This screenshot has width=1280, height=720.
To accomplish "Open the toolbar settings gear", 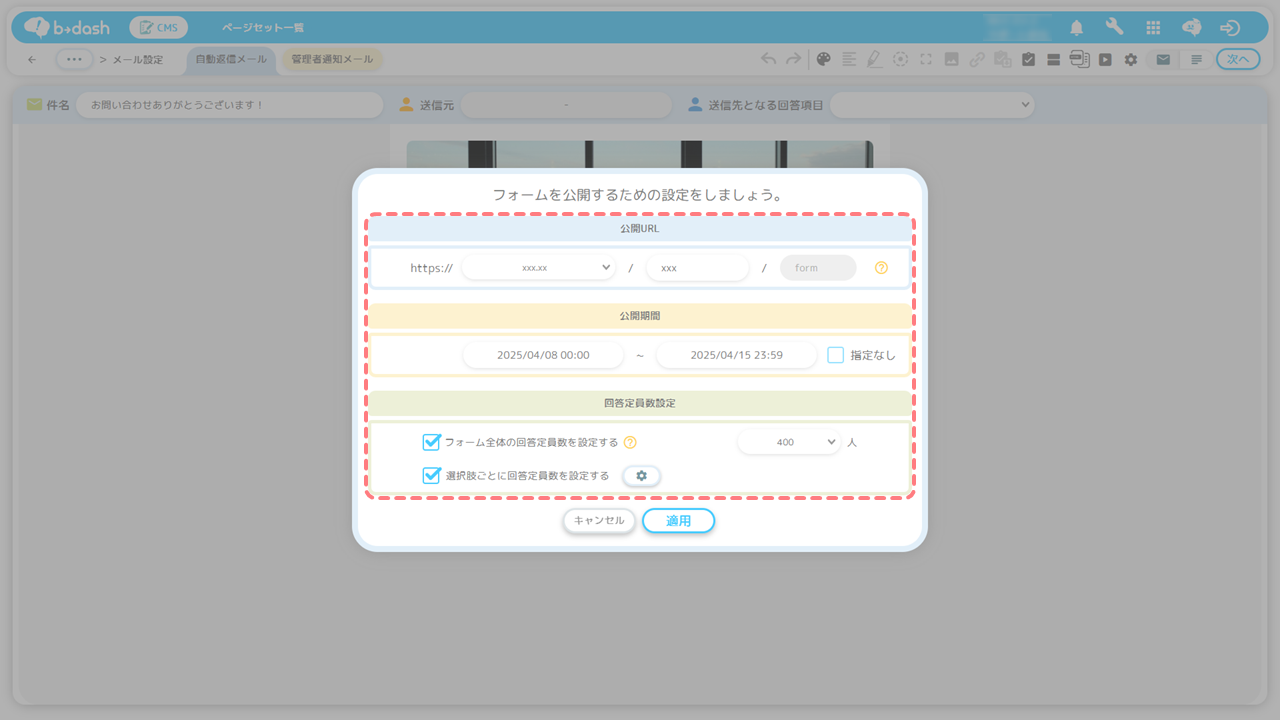I will [x=1130, y=59].
